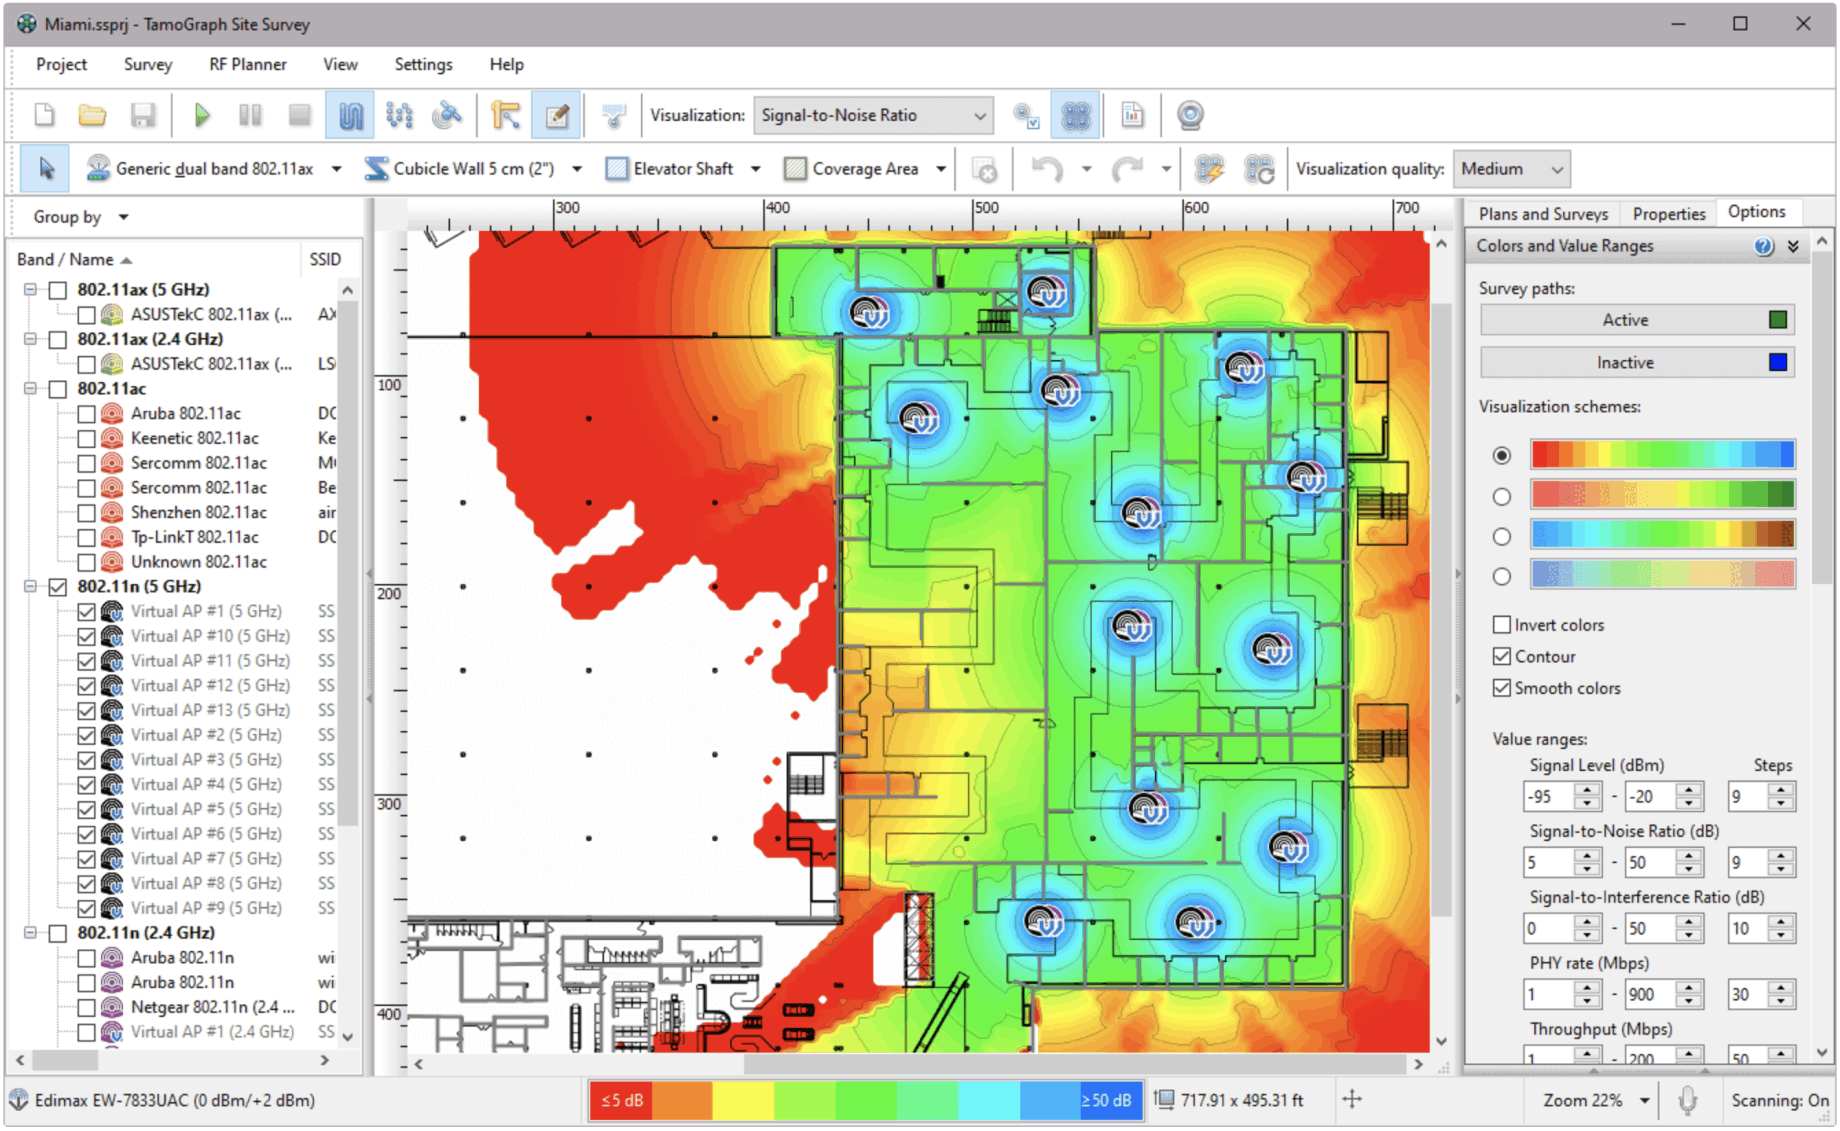Viewport: 1840px width, 1131px height.
Task: Select the second visualization color scheme radio button
Action: pyautogui.click(x=1502, y=496)
